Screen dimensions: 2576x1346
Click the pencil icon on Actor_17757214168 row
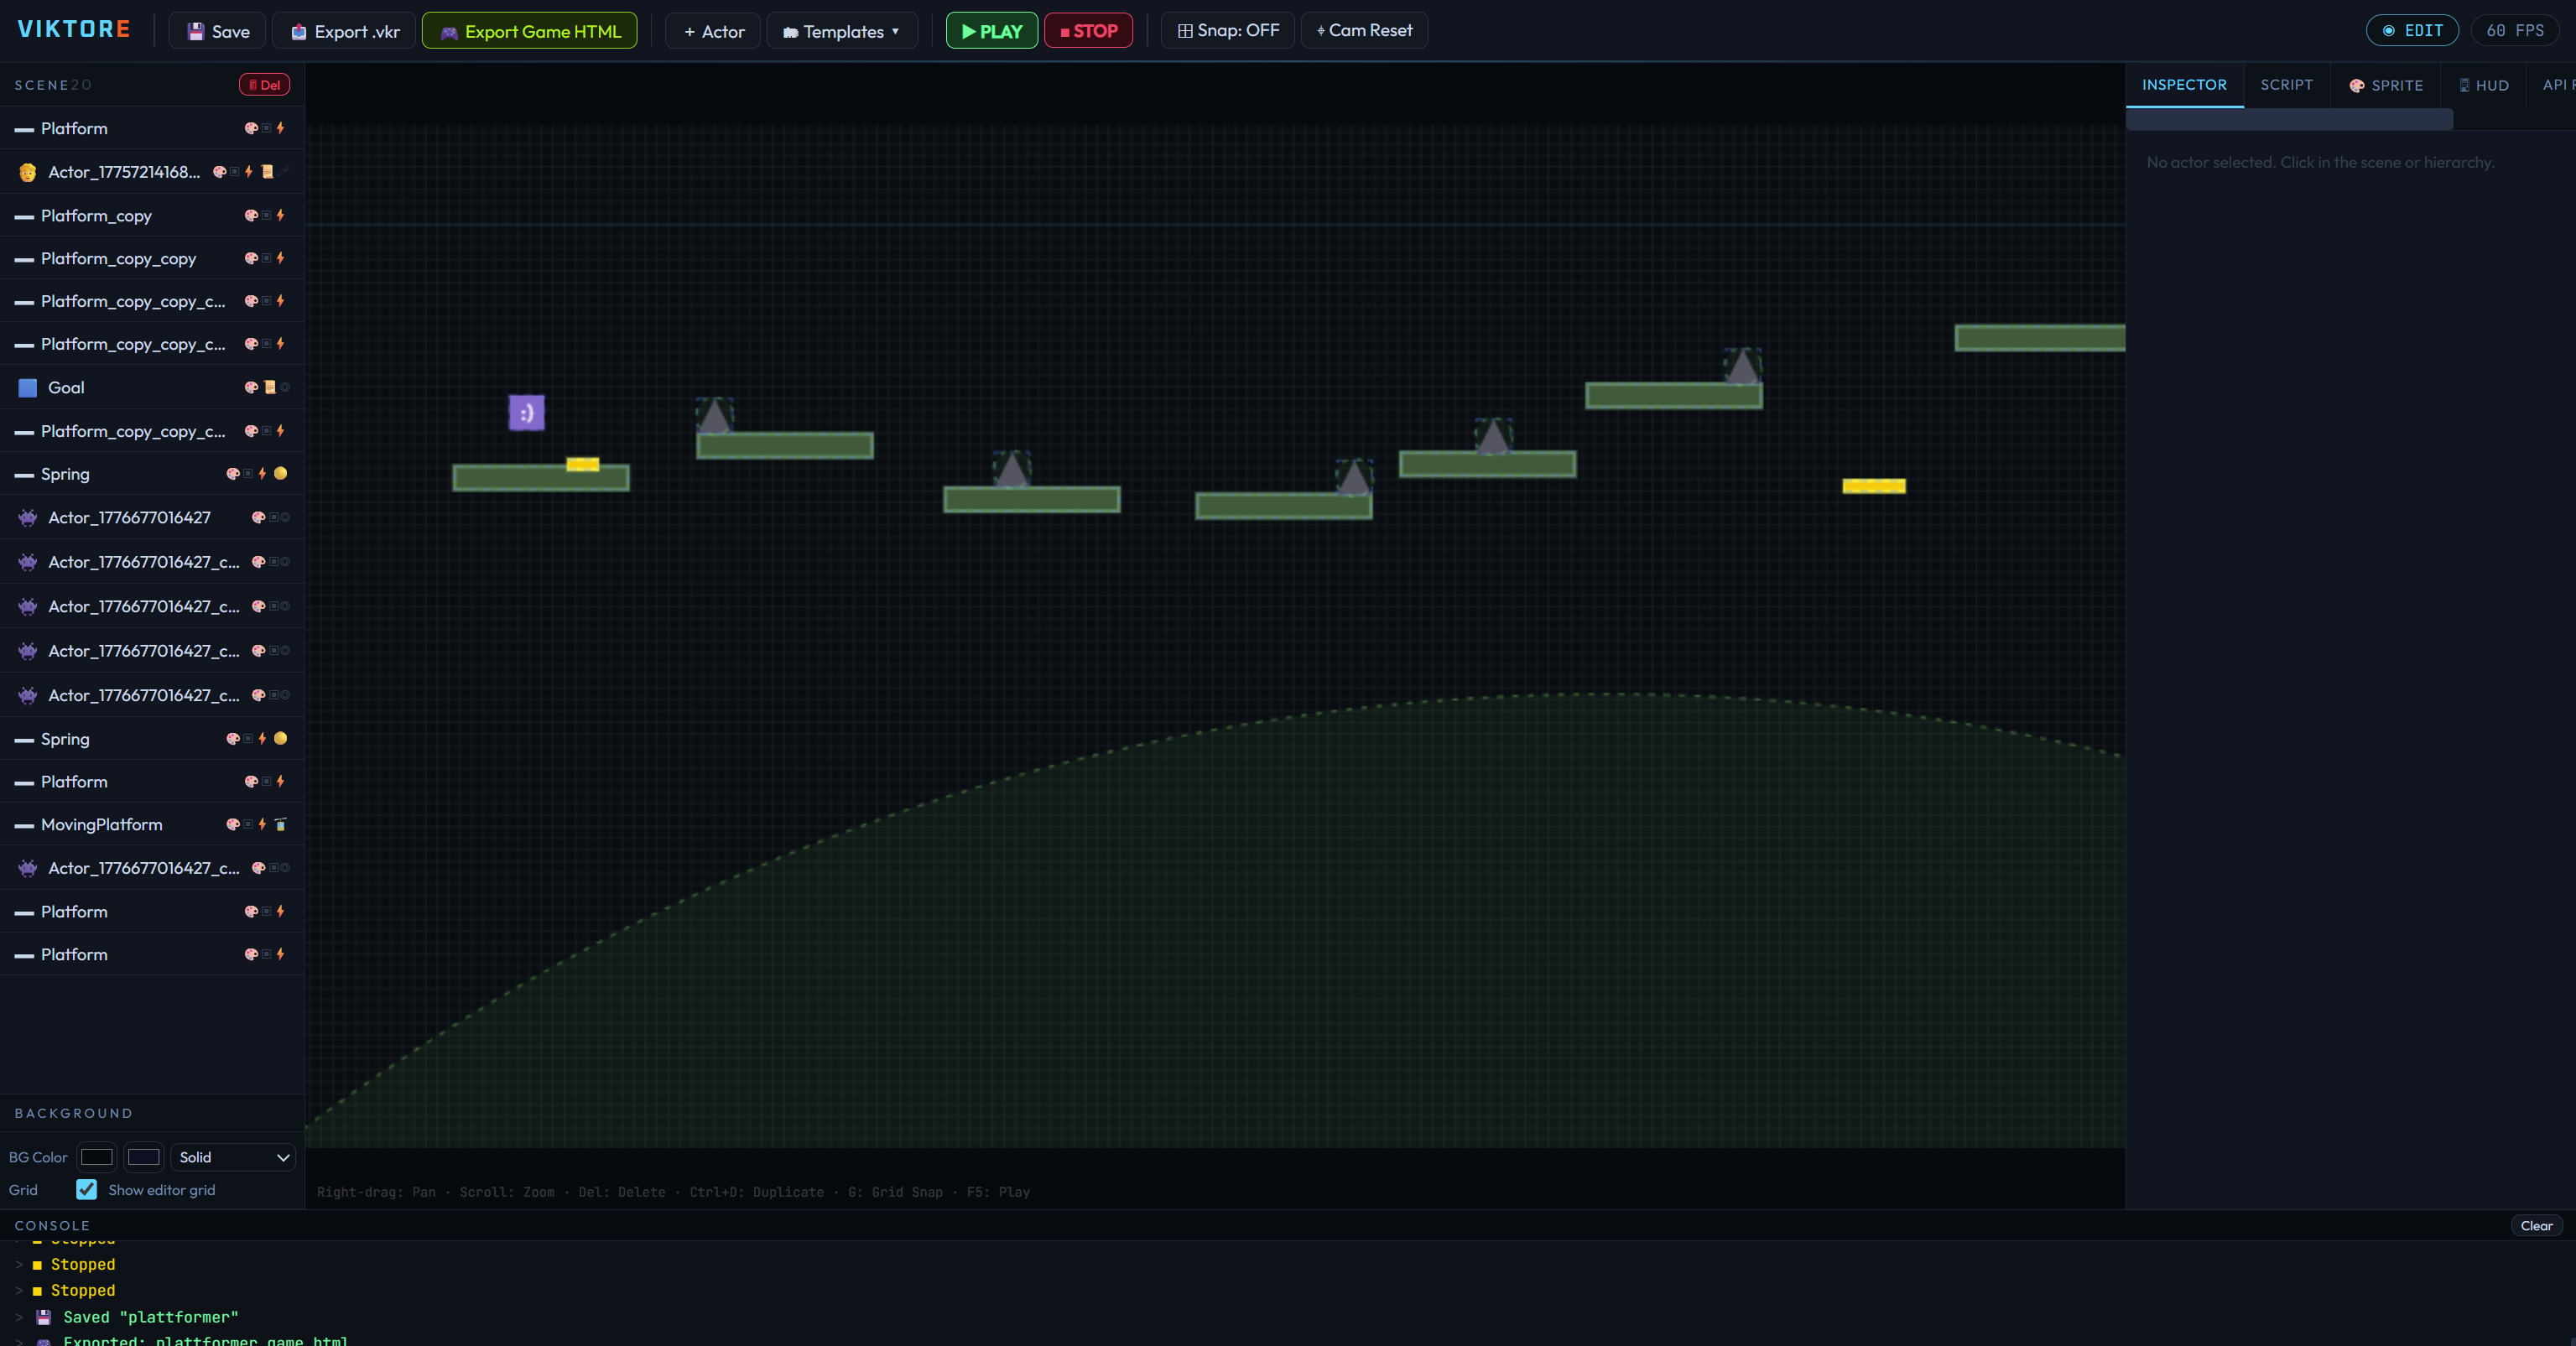[286, 171]
